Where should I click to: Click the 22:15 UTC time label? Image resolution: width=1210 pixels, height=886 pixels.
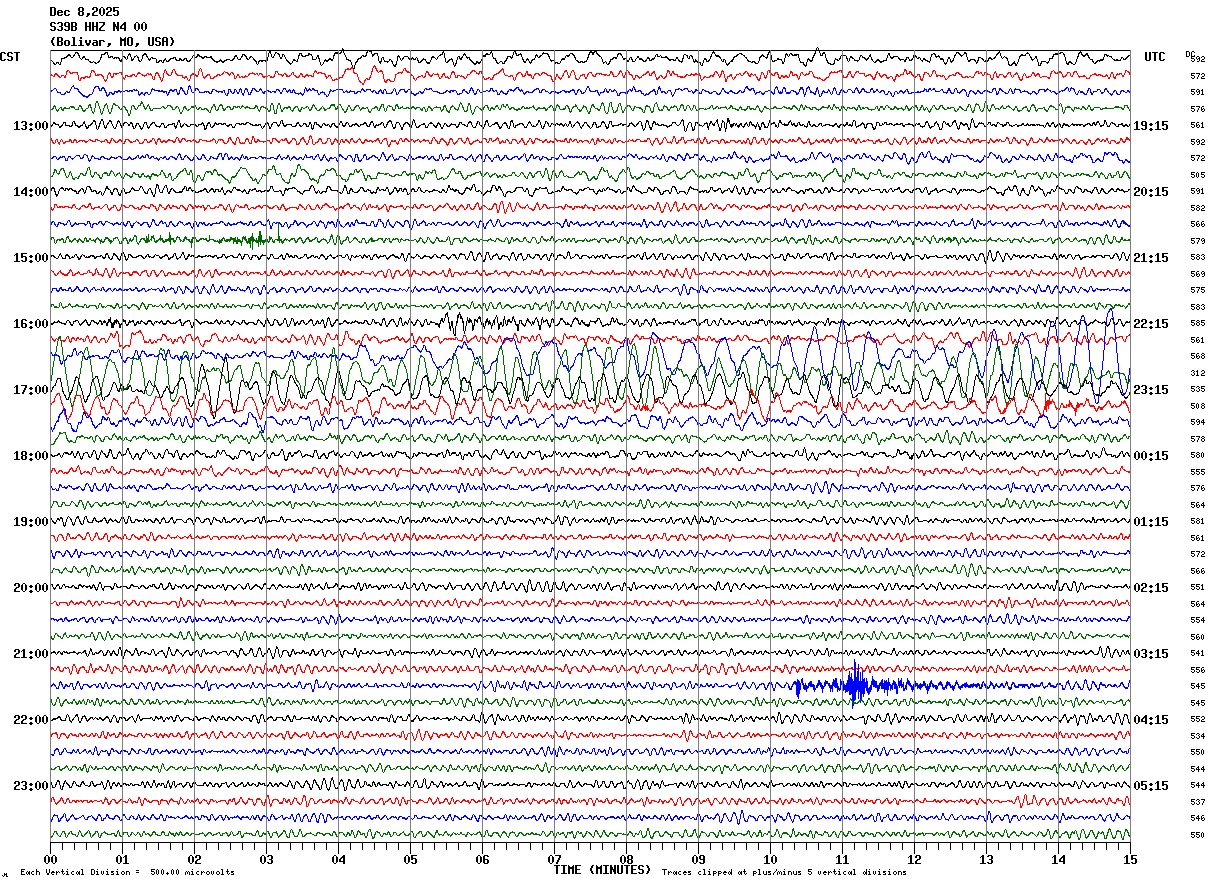point(1151,324)
